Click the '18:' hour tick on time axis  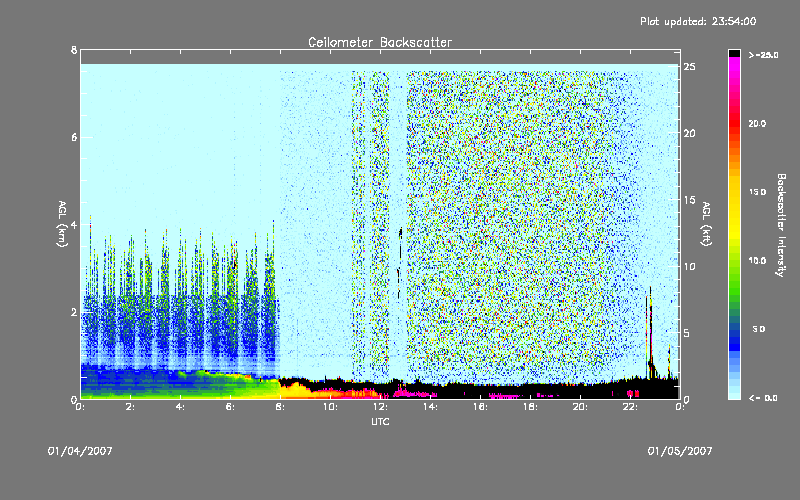[530, 407]
